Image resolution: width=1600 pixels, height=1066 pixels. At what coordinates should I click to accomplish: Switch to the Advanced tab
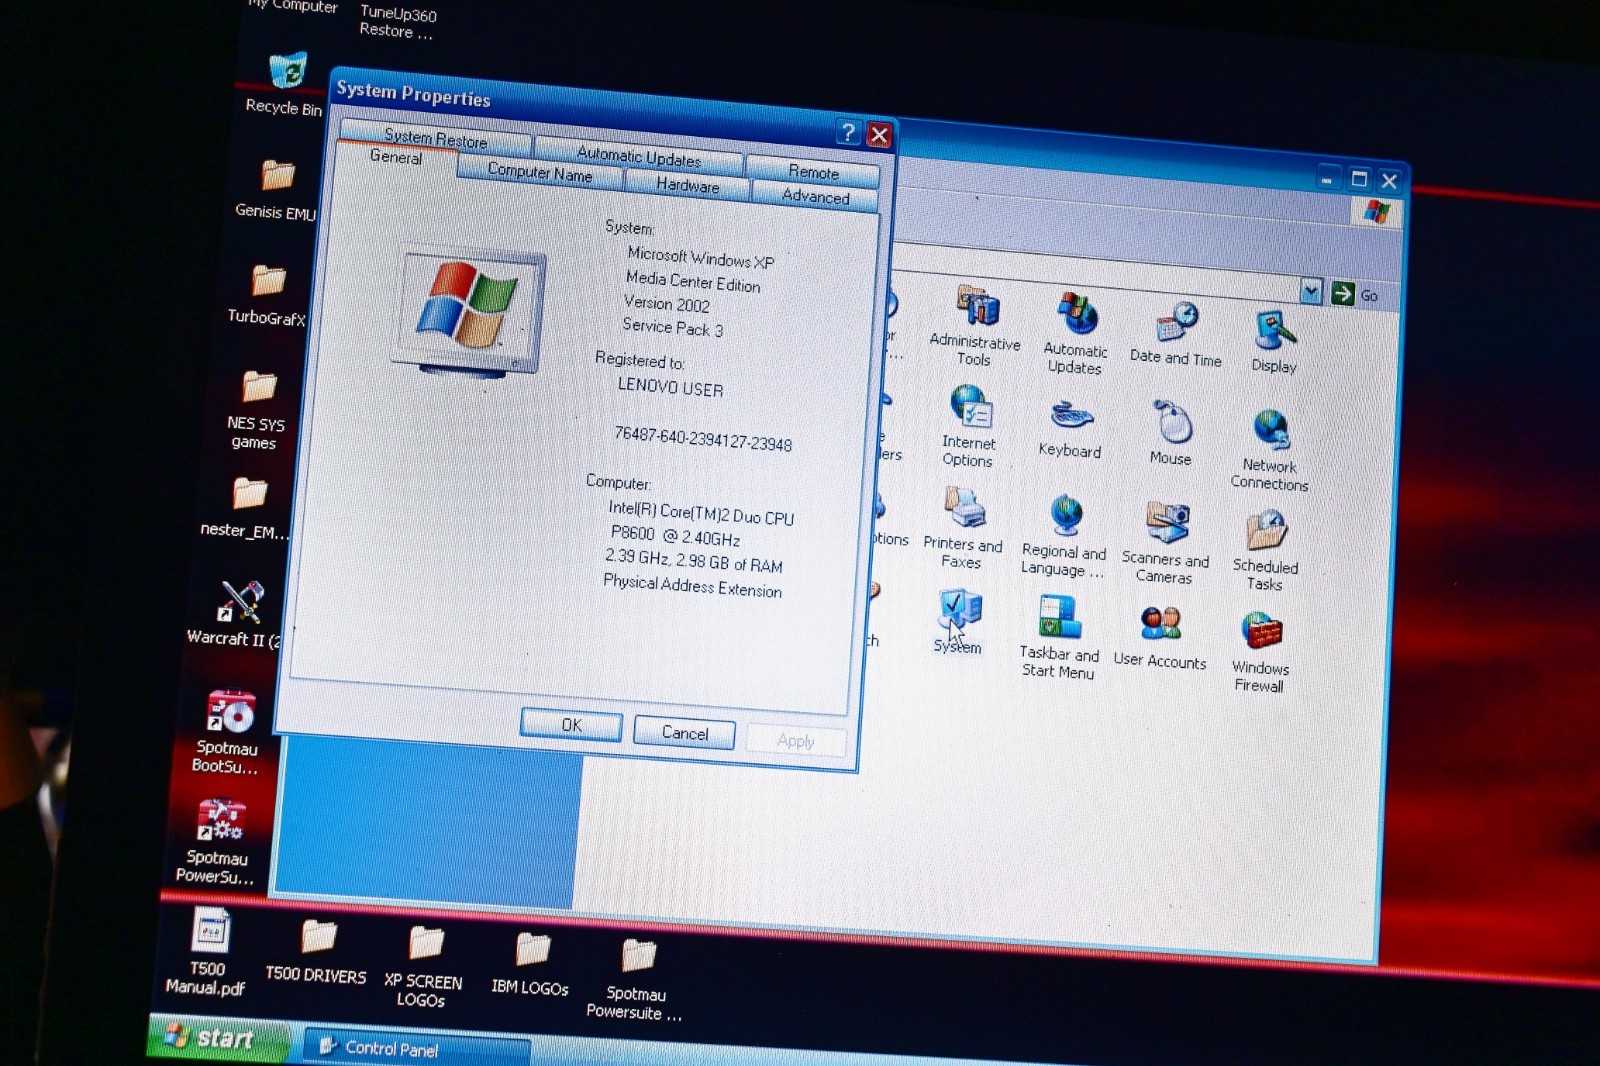pos(815,197)
